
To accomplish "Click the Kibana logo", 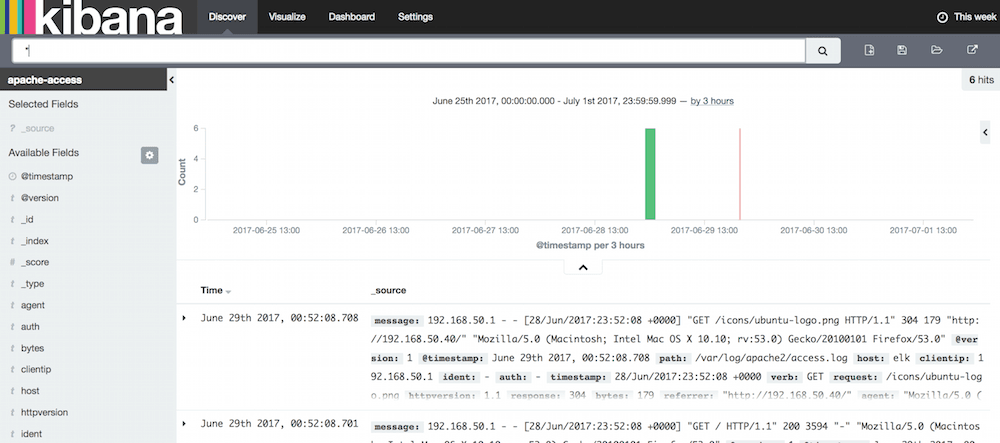I will click(92, 17).
